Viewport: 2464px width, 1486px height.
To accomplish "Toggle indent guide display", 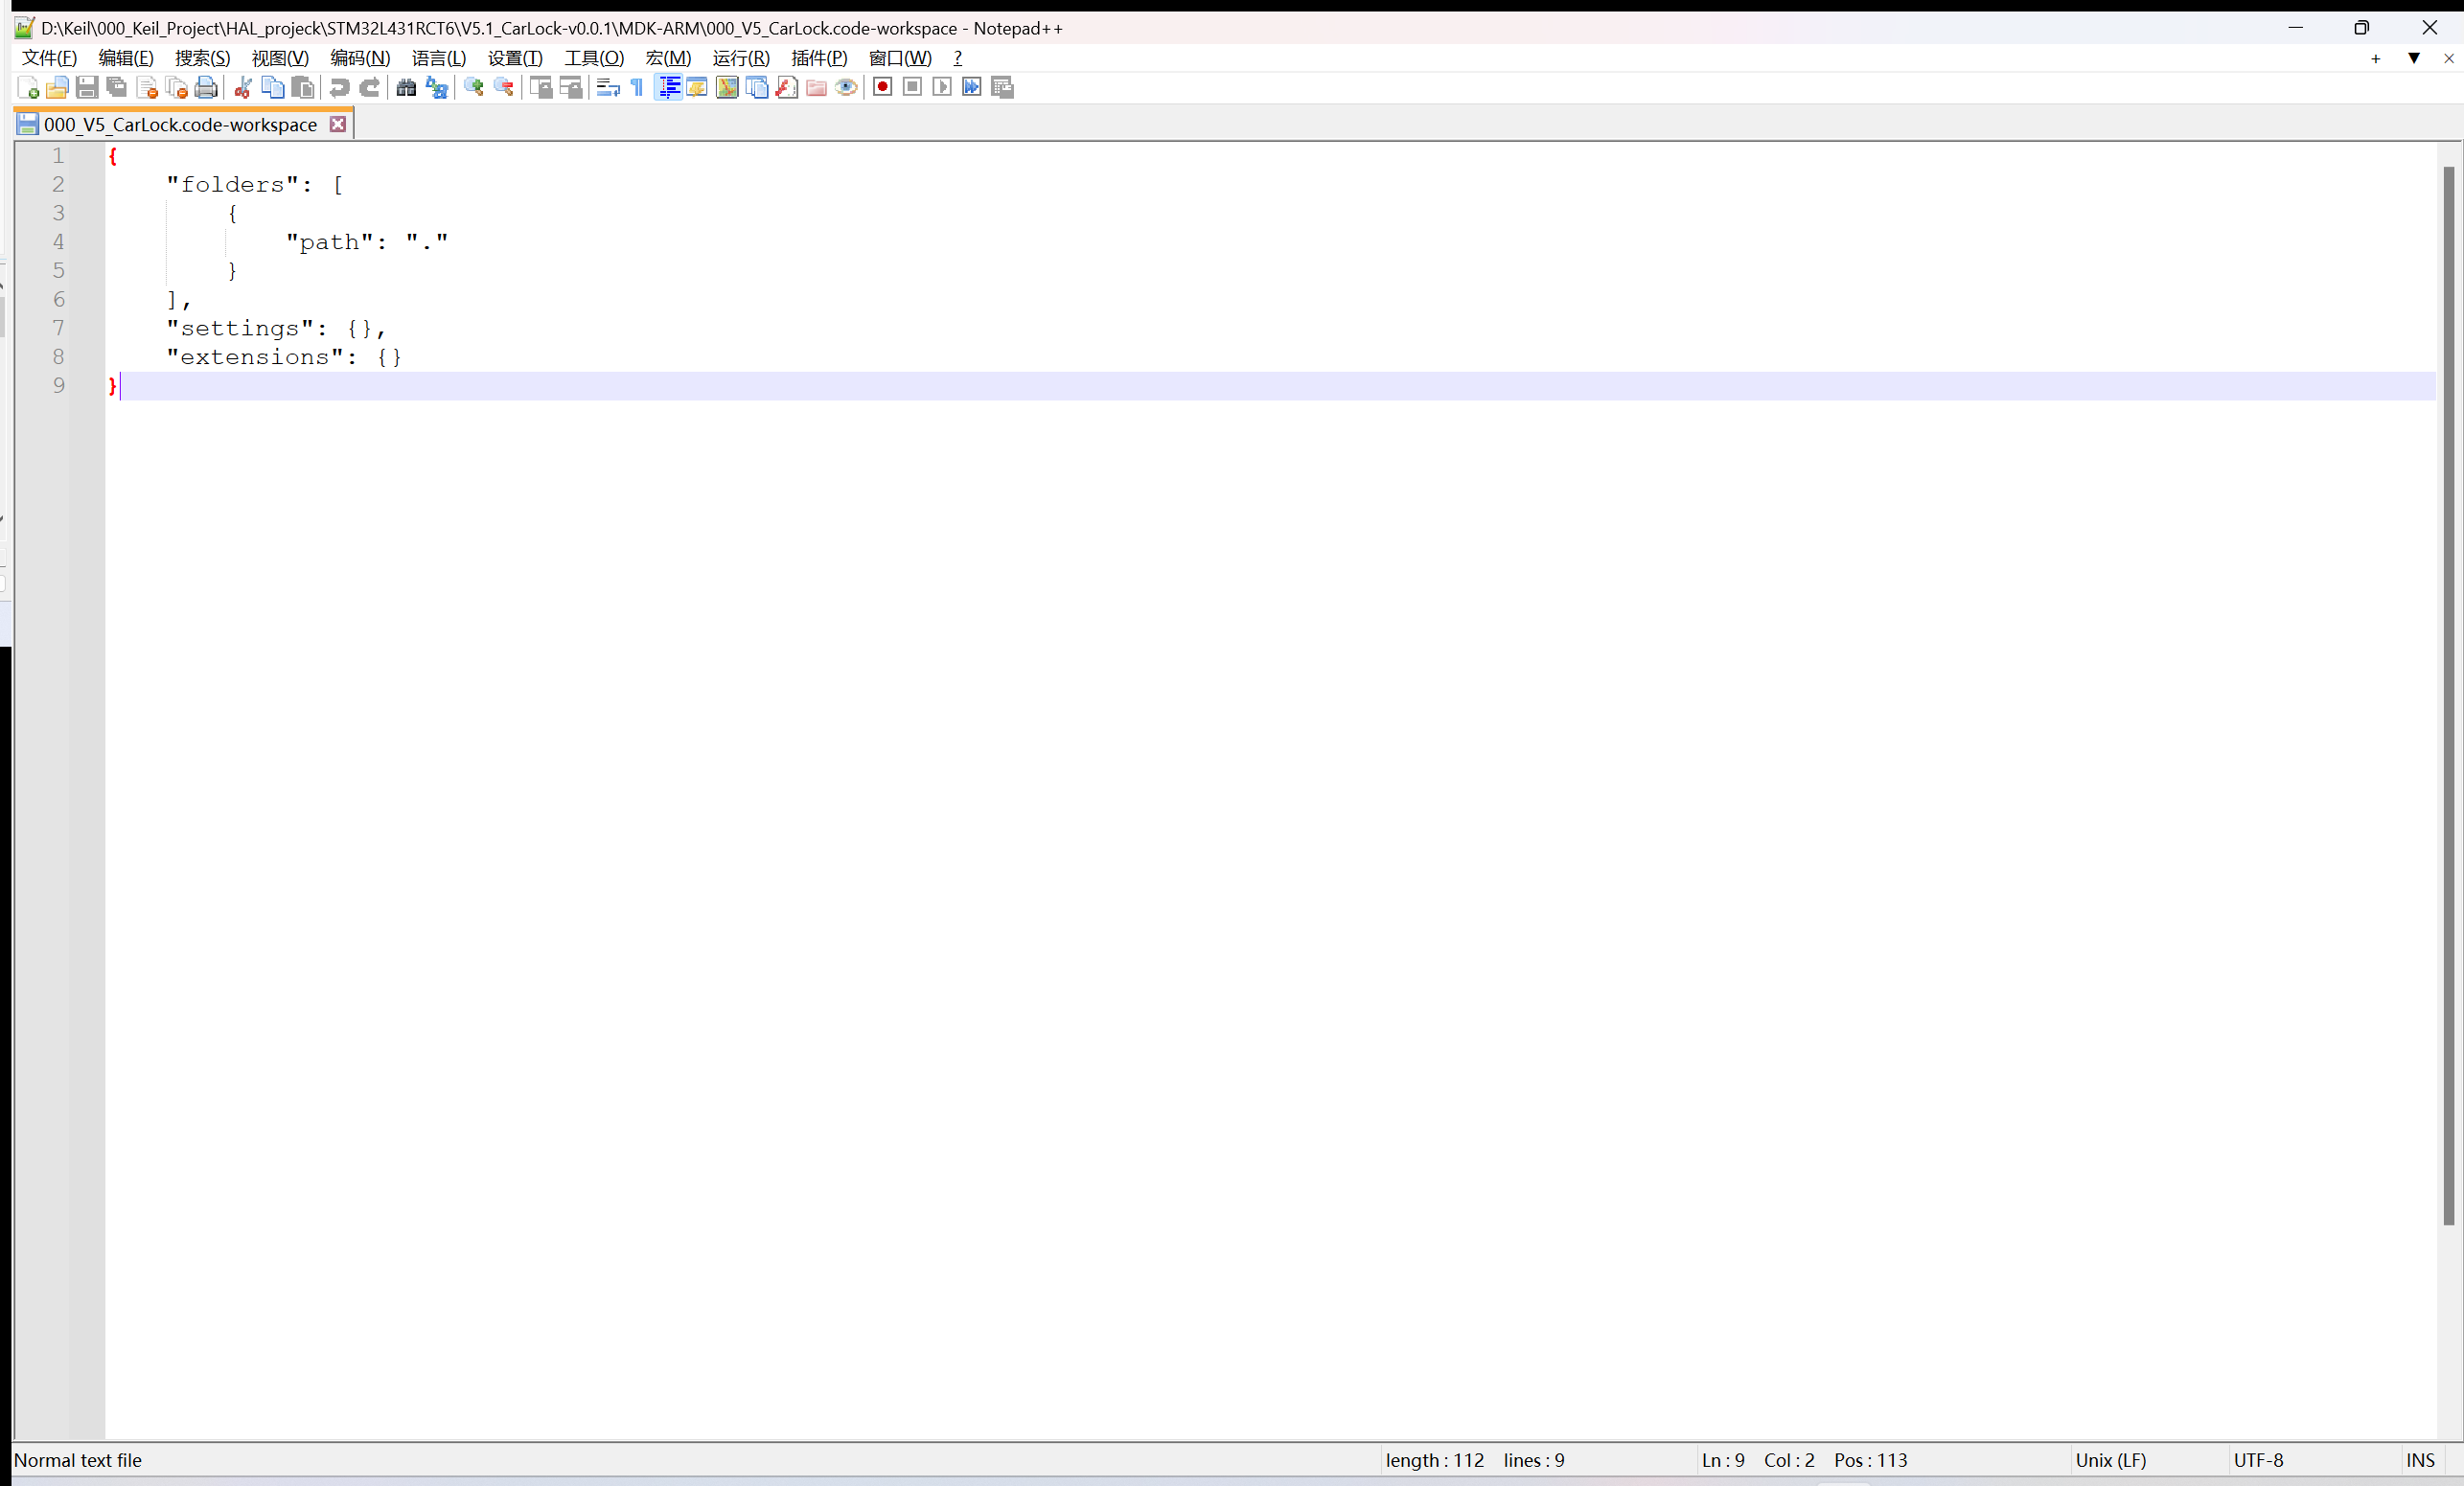I will (x=668, y=88).
